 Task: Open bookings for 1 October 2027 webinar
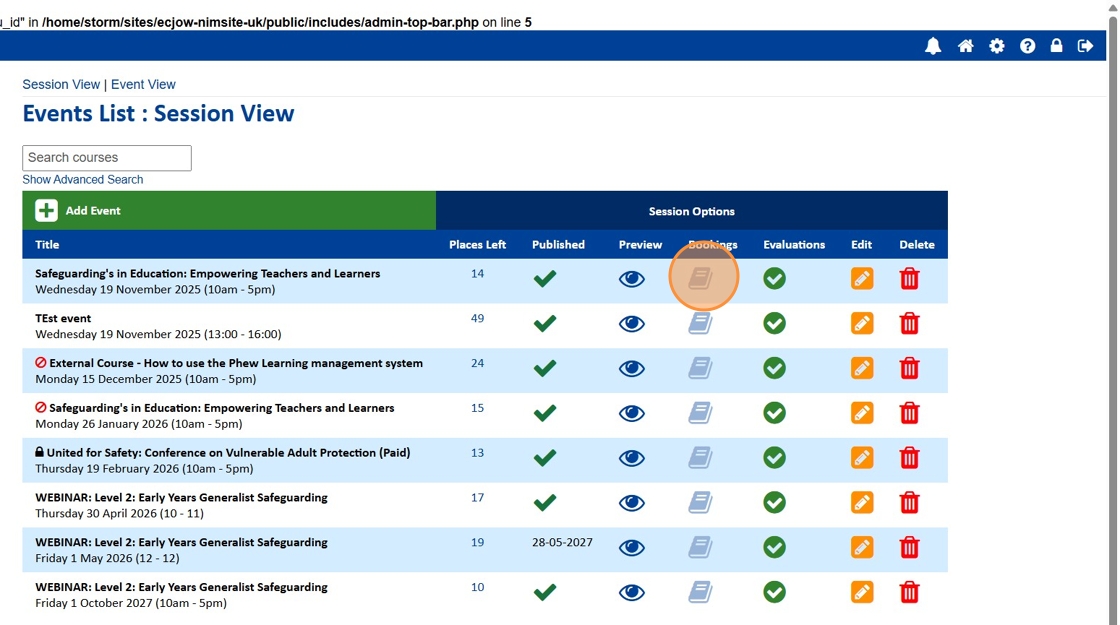point(700,592)
